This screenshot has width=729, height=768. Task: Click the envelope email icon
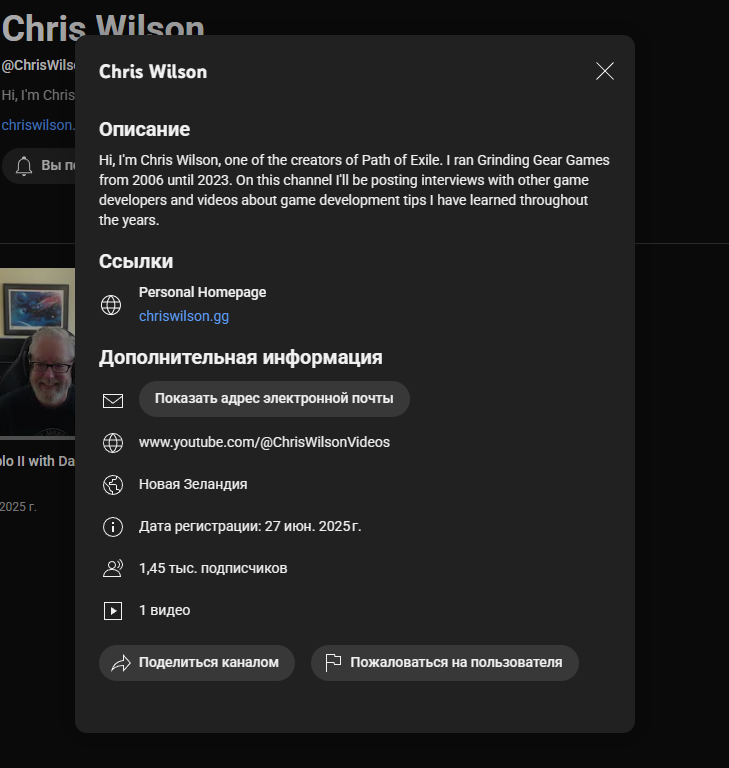tap(113, 401)
